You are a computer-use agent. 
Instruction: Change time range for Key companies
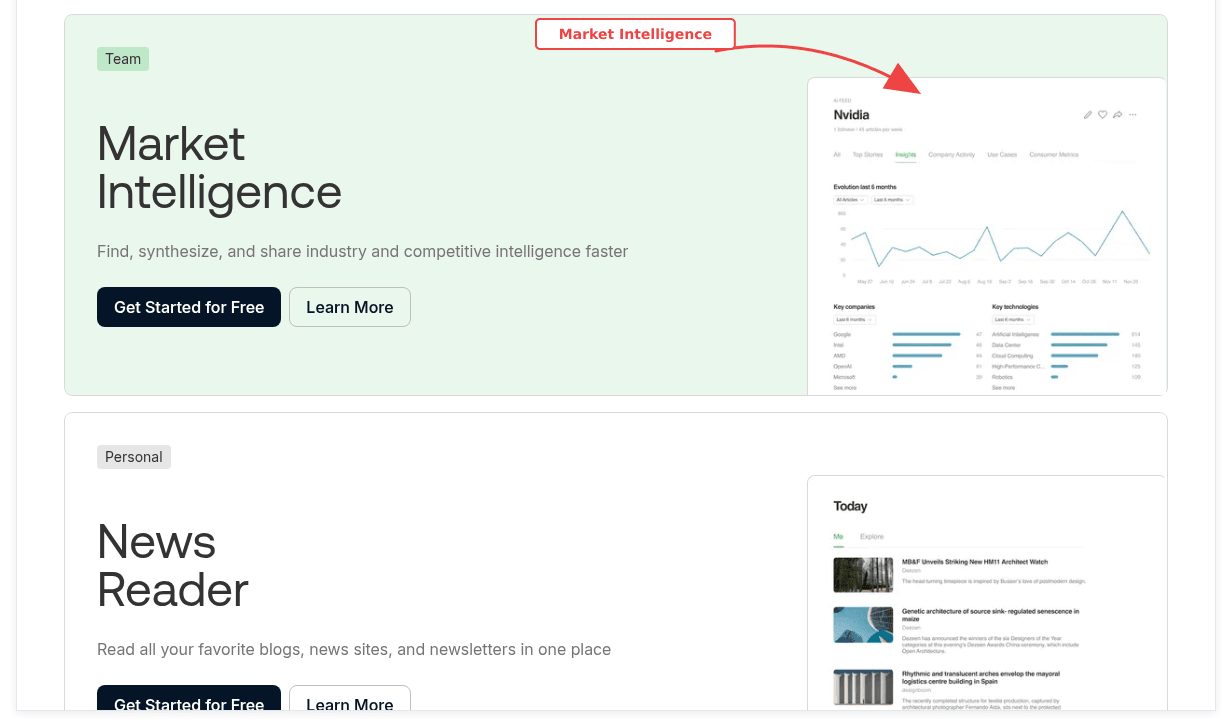click(852, 320)
